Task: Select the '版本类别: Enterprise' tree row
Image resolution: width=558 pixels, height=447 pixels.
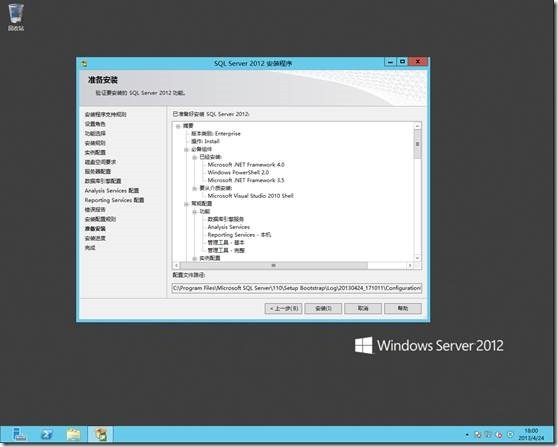Action: pos(216,134)
